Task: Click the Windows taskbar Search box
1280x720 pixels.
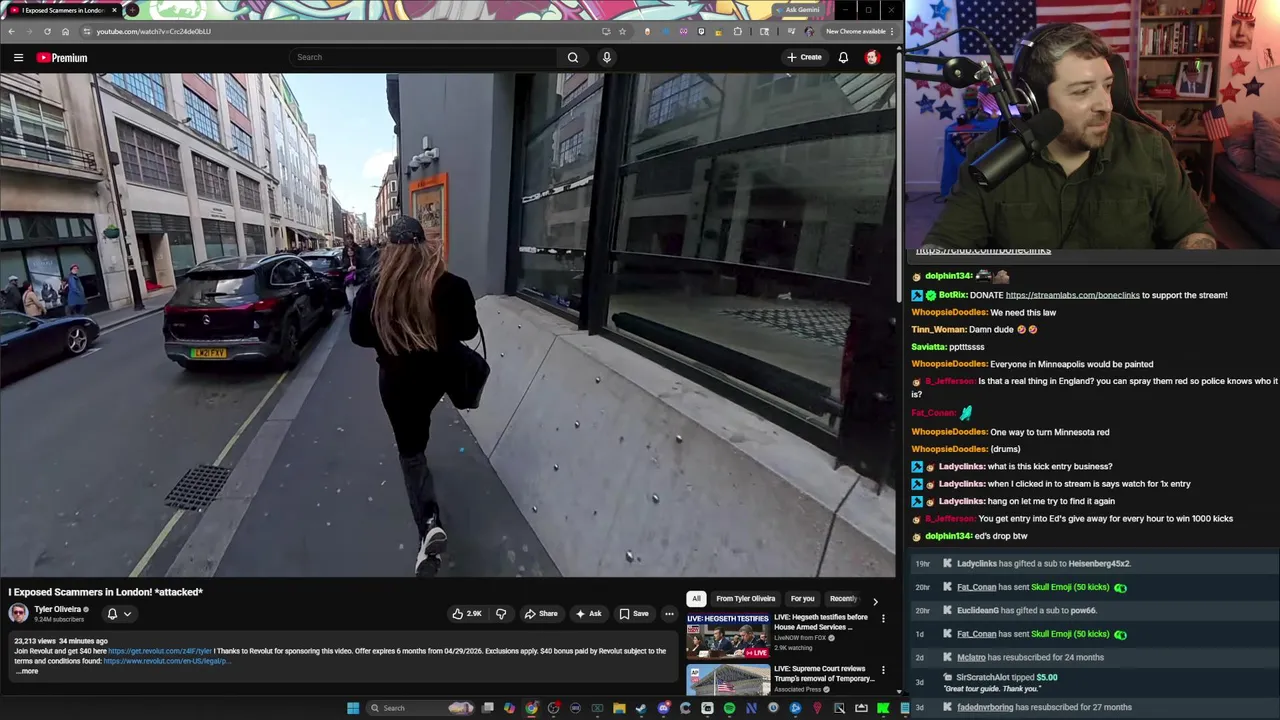Action: 419,708
